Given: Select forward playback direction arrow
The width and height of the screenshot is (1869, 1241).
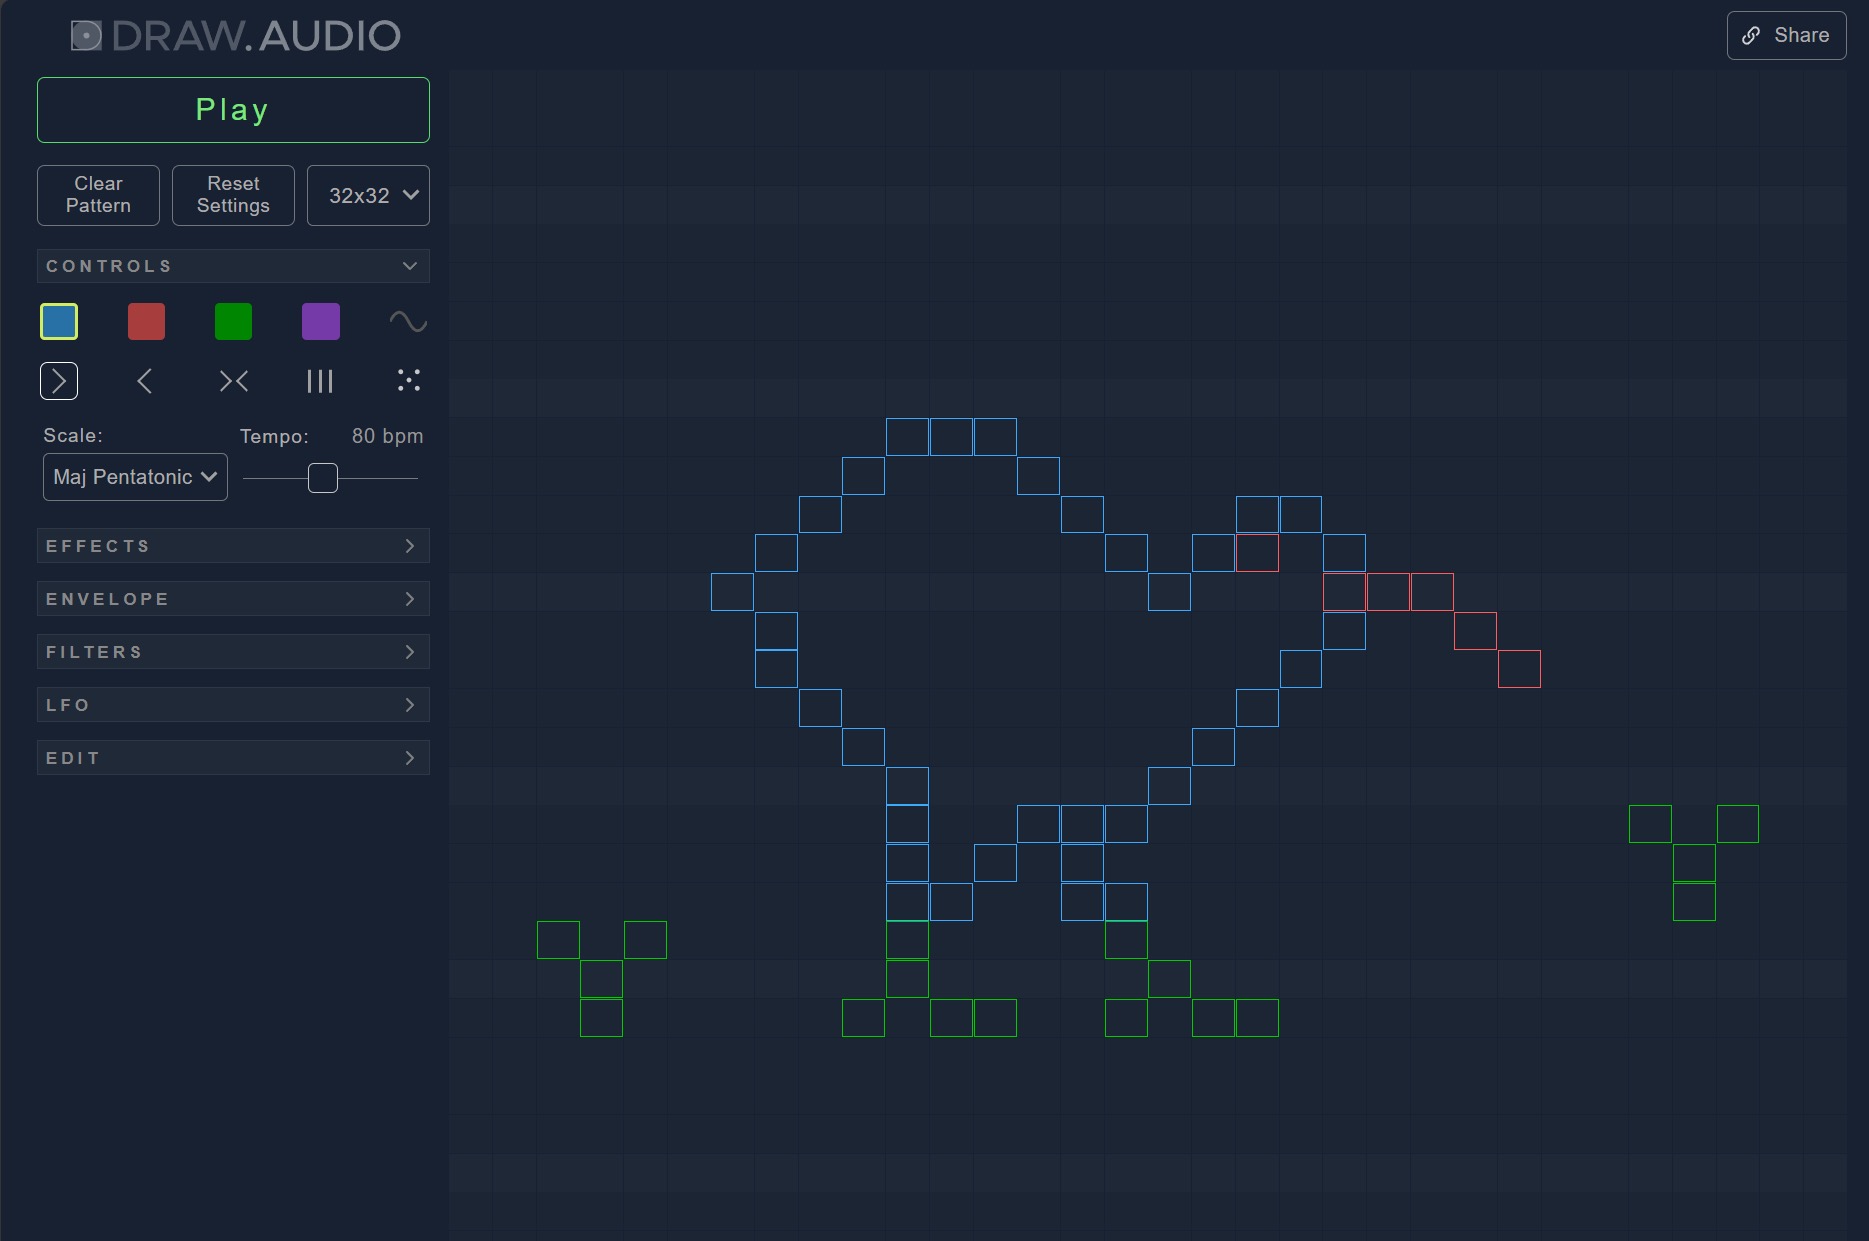Looking at the screenshot, I should (x=59, y=381).
